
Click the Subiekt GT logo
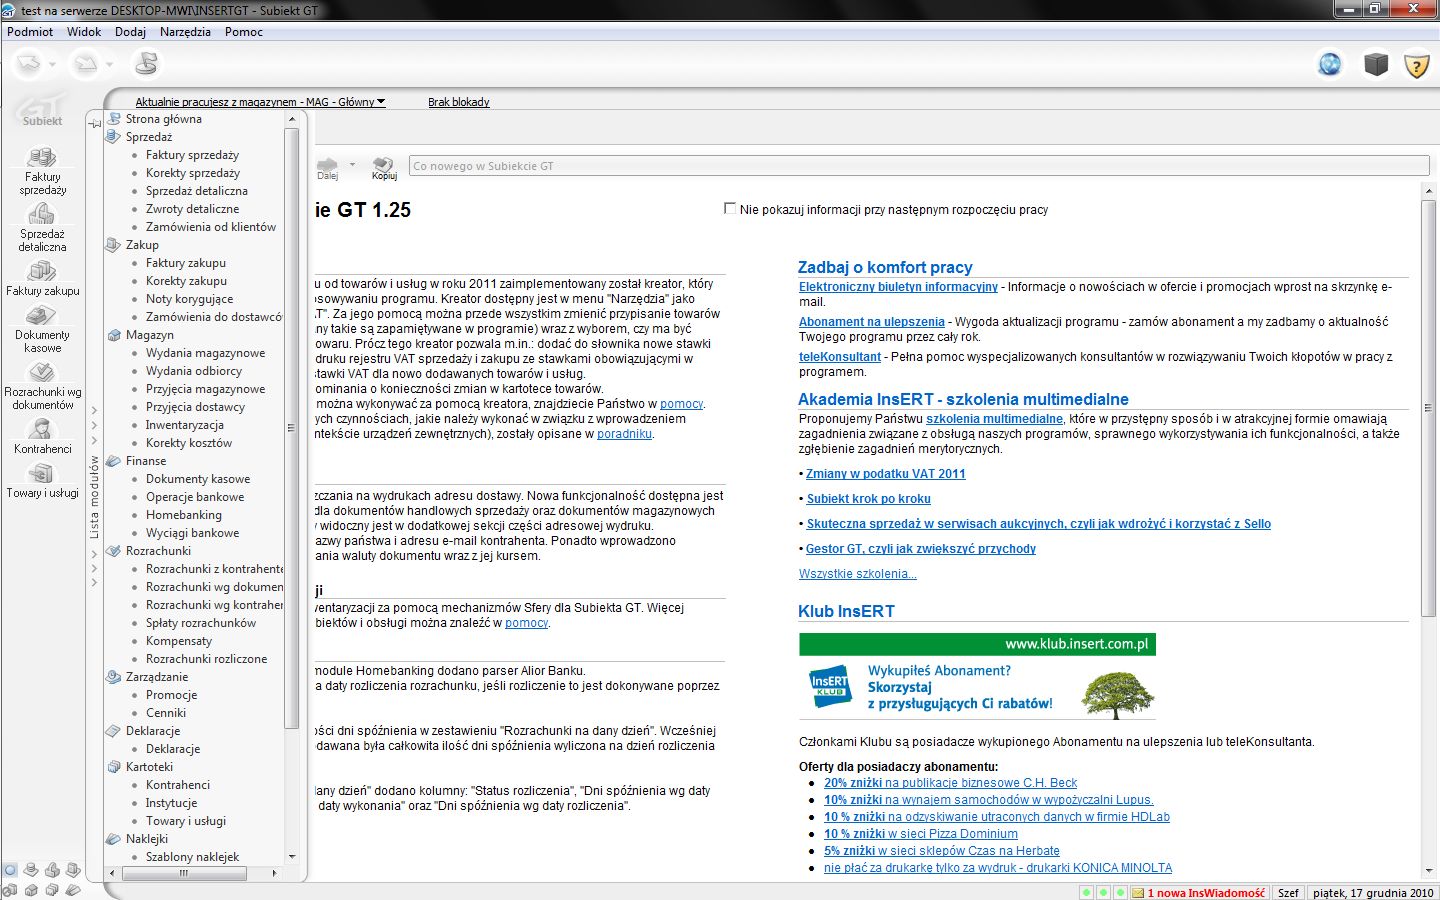click(x=42, y=110)
